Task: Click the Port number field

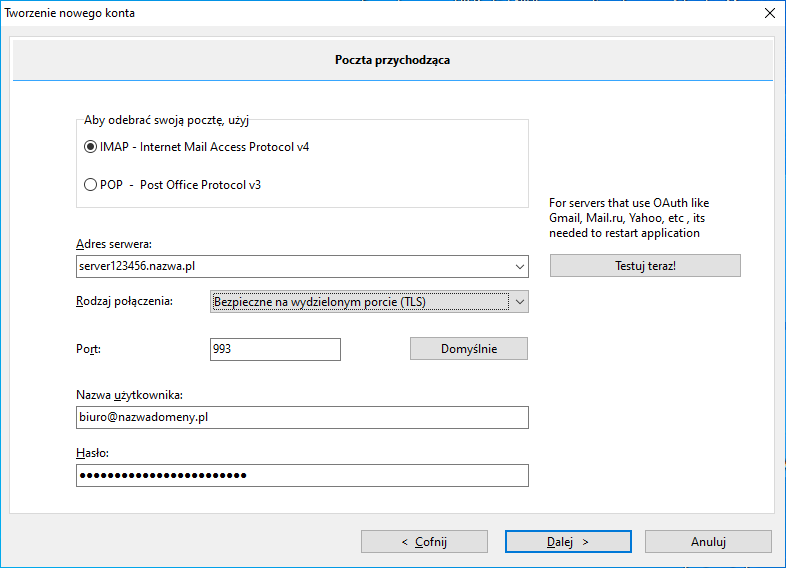Action: tap(275, 349)
